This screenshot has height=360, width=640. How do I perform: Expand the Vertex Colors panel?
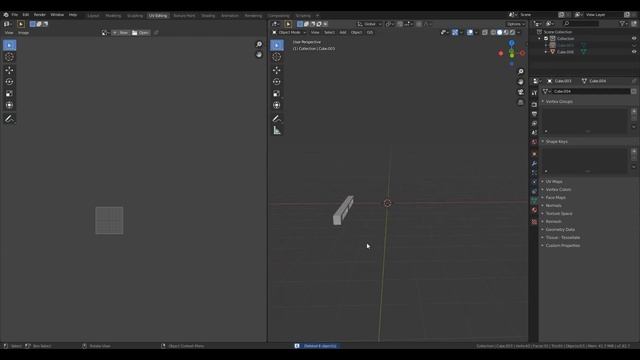tap(558, 189)
